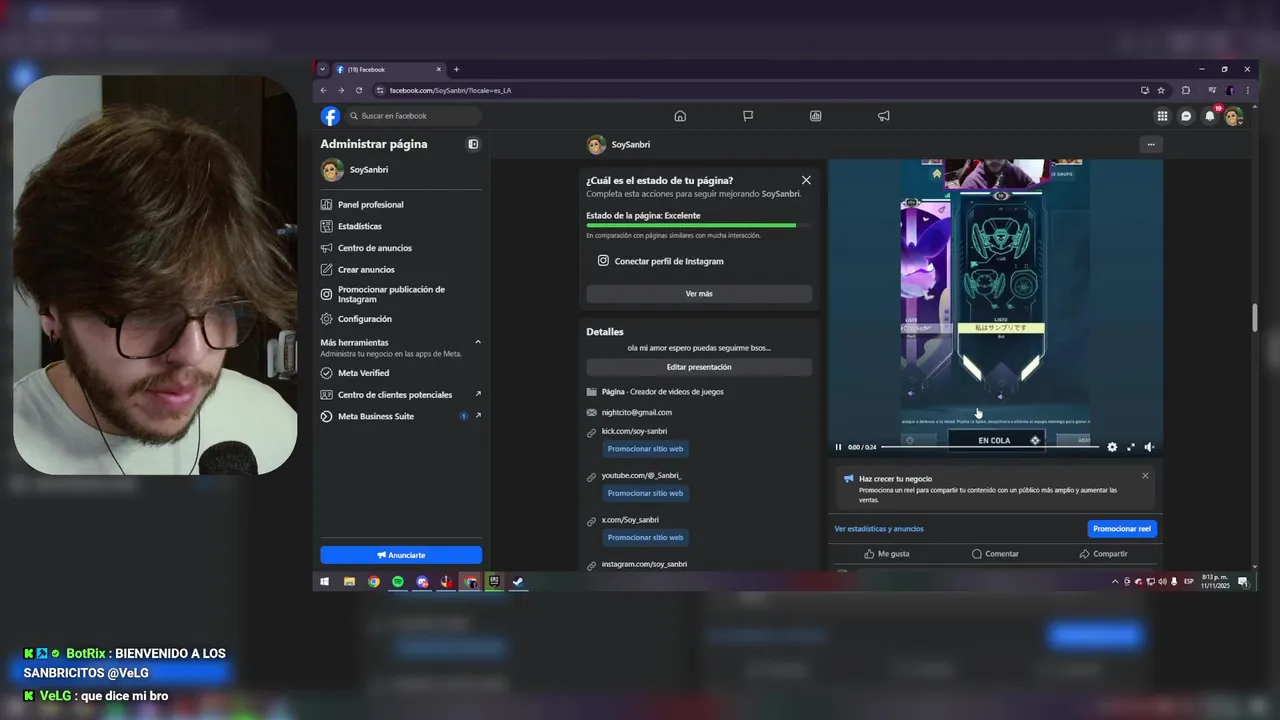Open the Facebook menu grid icon
The width and height of the screenshot is (1280, 720).
[1162, 116]
